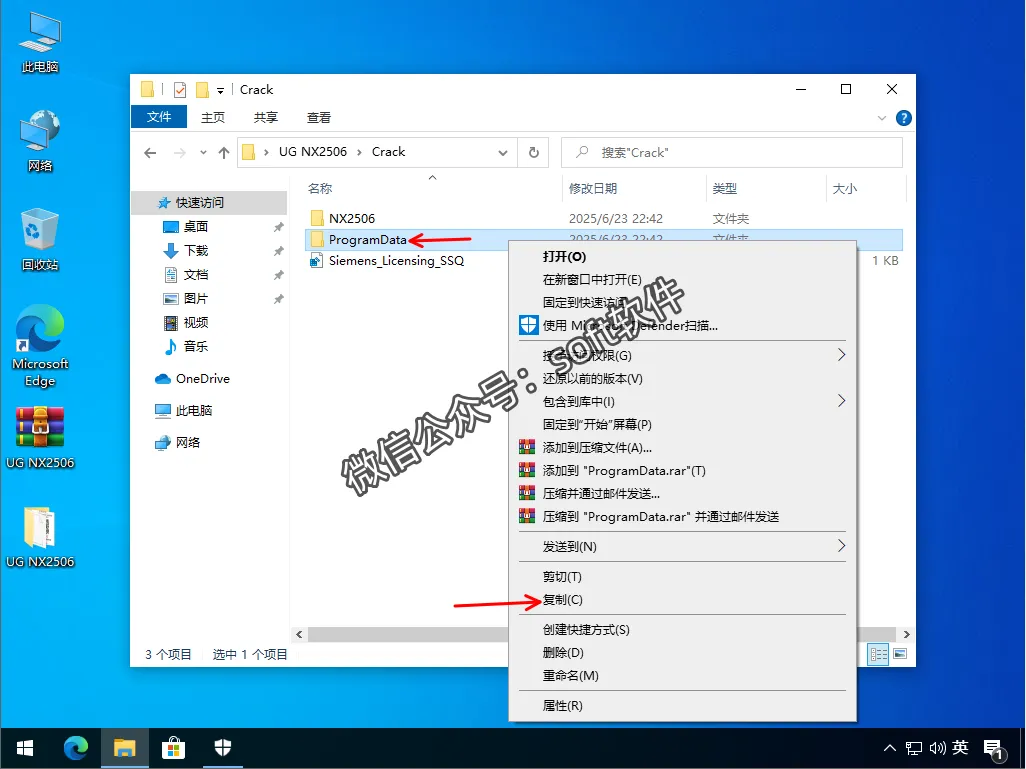This screenshot has width=1026, height=769.
Task: Go up one folder level arrow
Action: click(224, 152)
